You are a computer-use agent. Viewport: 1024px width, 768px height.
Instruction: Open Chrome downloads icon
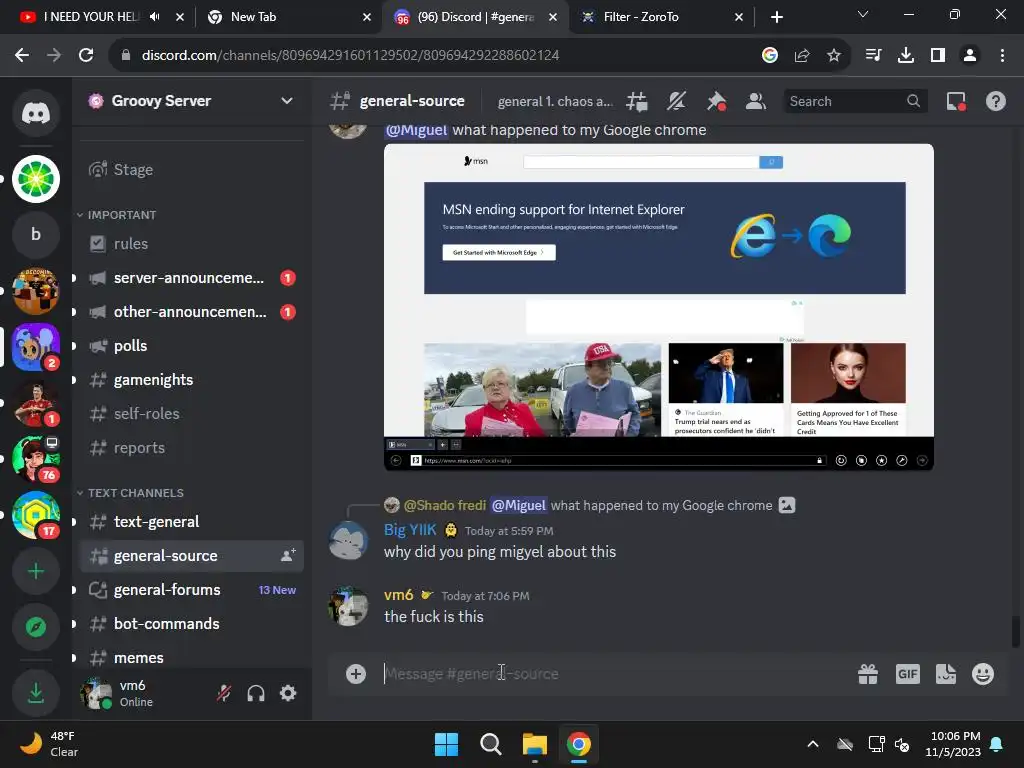tap(905, 56)
